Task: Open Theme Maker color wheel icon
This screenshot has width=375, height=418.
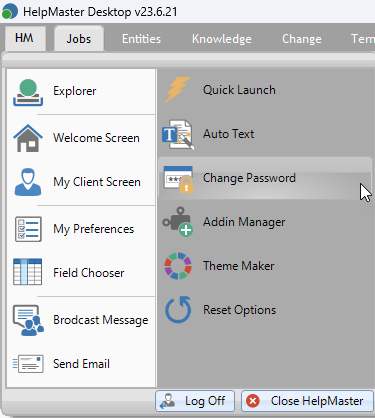Action: click(x=178, y=266)
